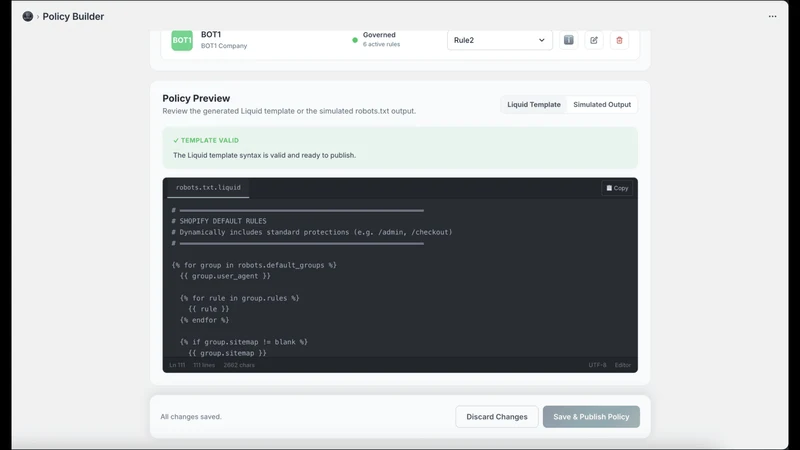This screenshot has width=800, height=450.
Task: Click the 'if group.sitemap != blank' code line
Action: pyautogui.click(x=244, y=342)
